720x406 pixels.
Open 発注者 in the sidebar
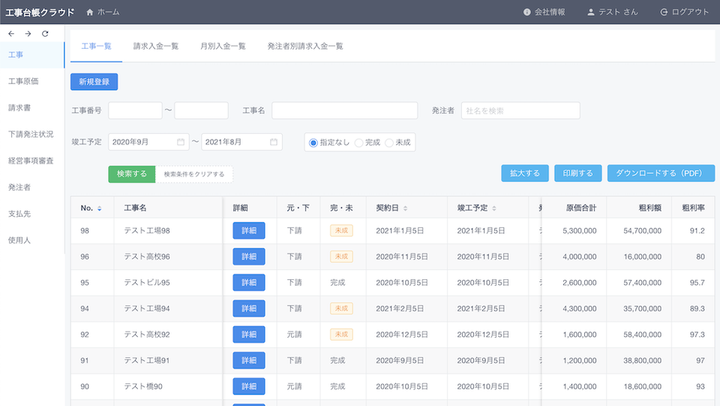[x=32, y=187]
